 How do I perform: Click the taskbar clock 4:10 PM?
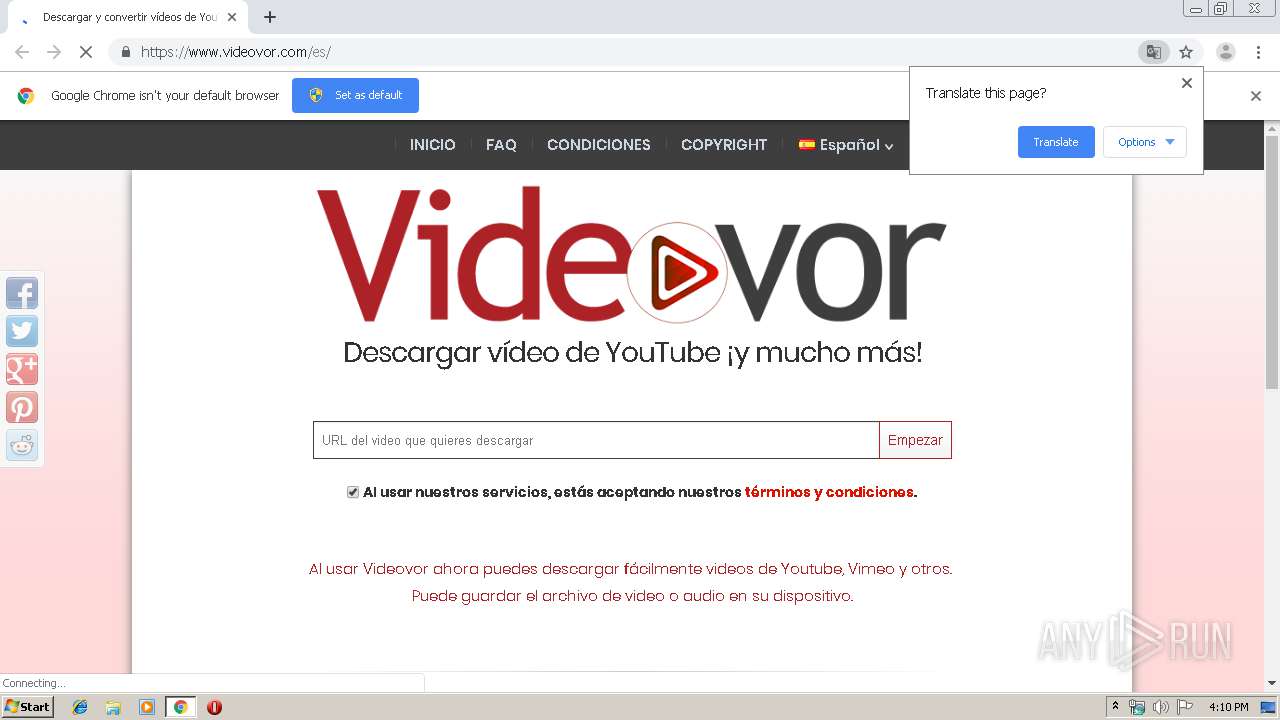pyautogui.click(x=1228, y=707)
